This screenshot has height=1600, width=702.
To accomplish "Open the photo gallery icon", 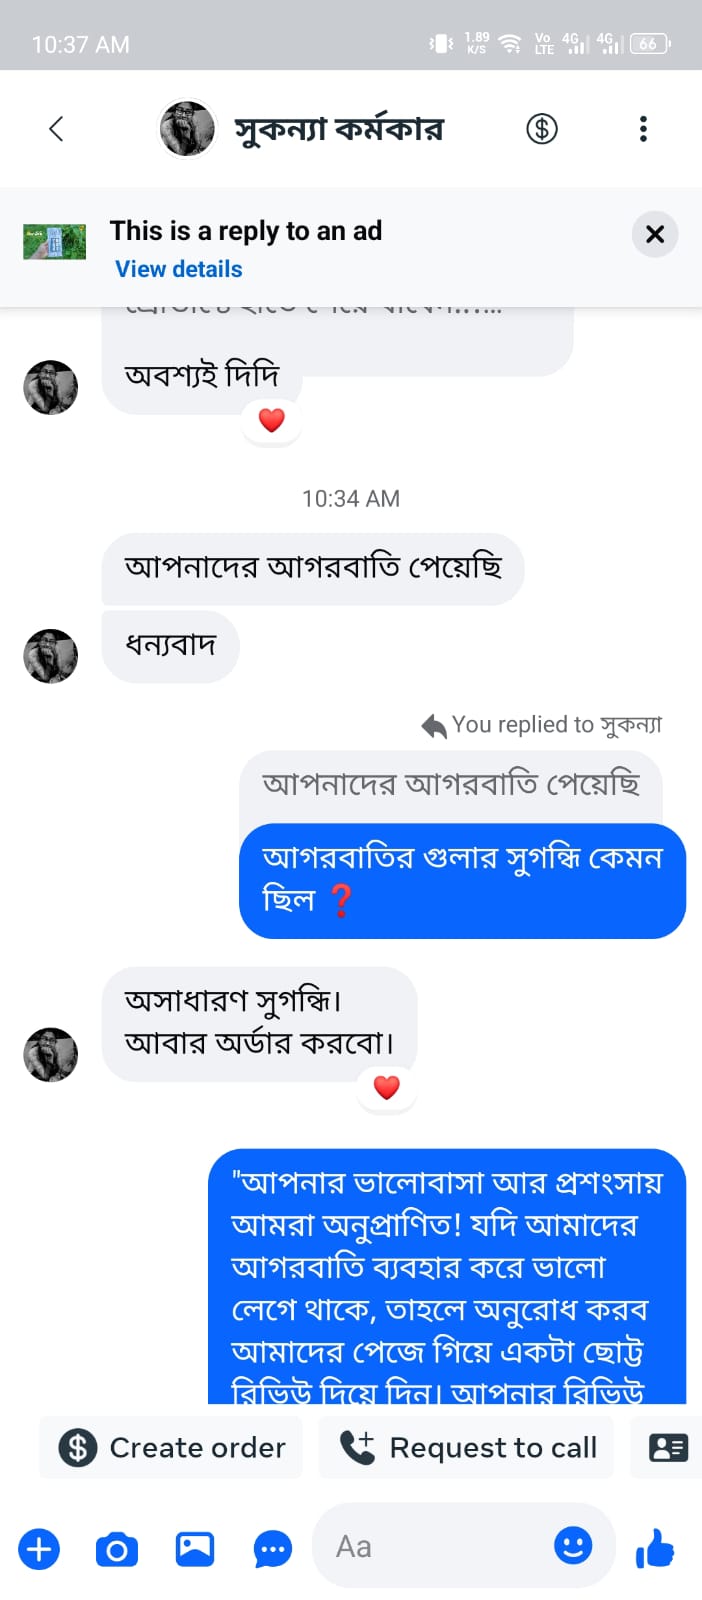I will [x=195, y=1548].
